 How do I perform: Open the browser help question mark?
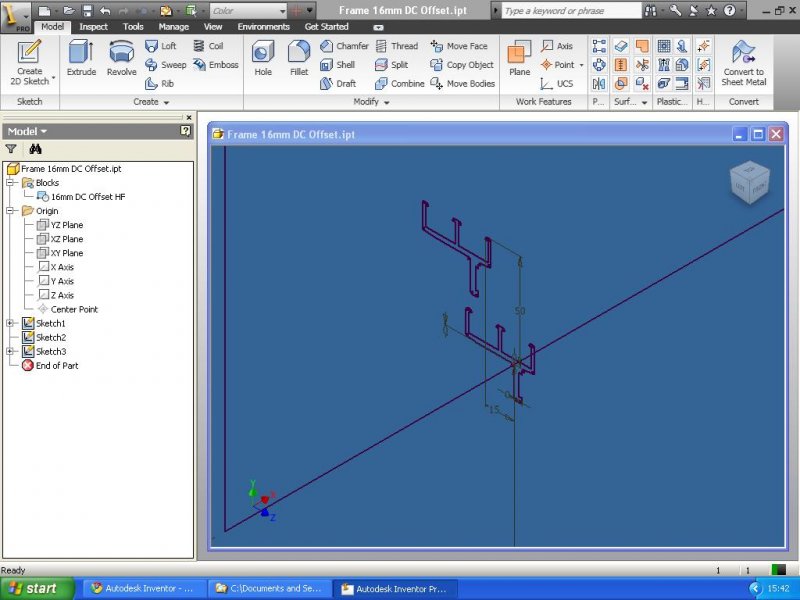(x=186, y=132)
